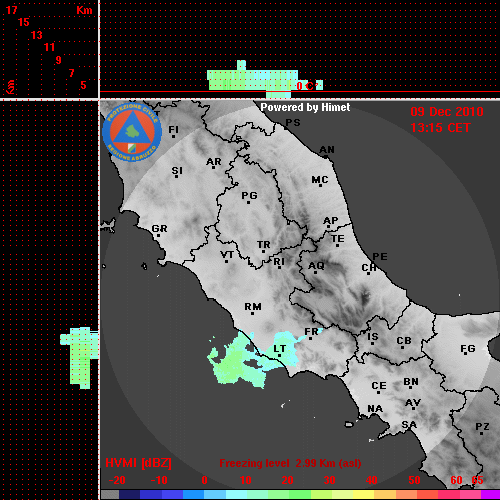Click the gray swatch at the color bar start
This screenshot has height=500, width=500.
110,495
